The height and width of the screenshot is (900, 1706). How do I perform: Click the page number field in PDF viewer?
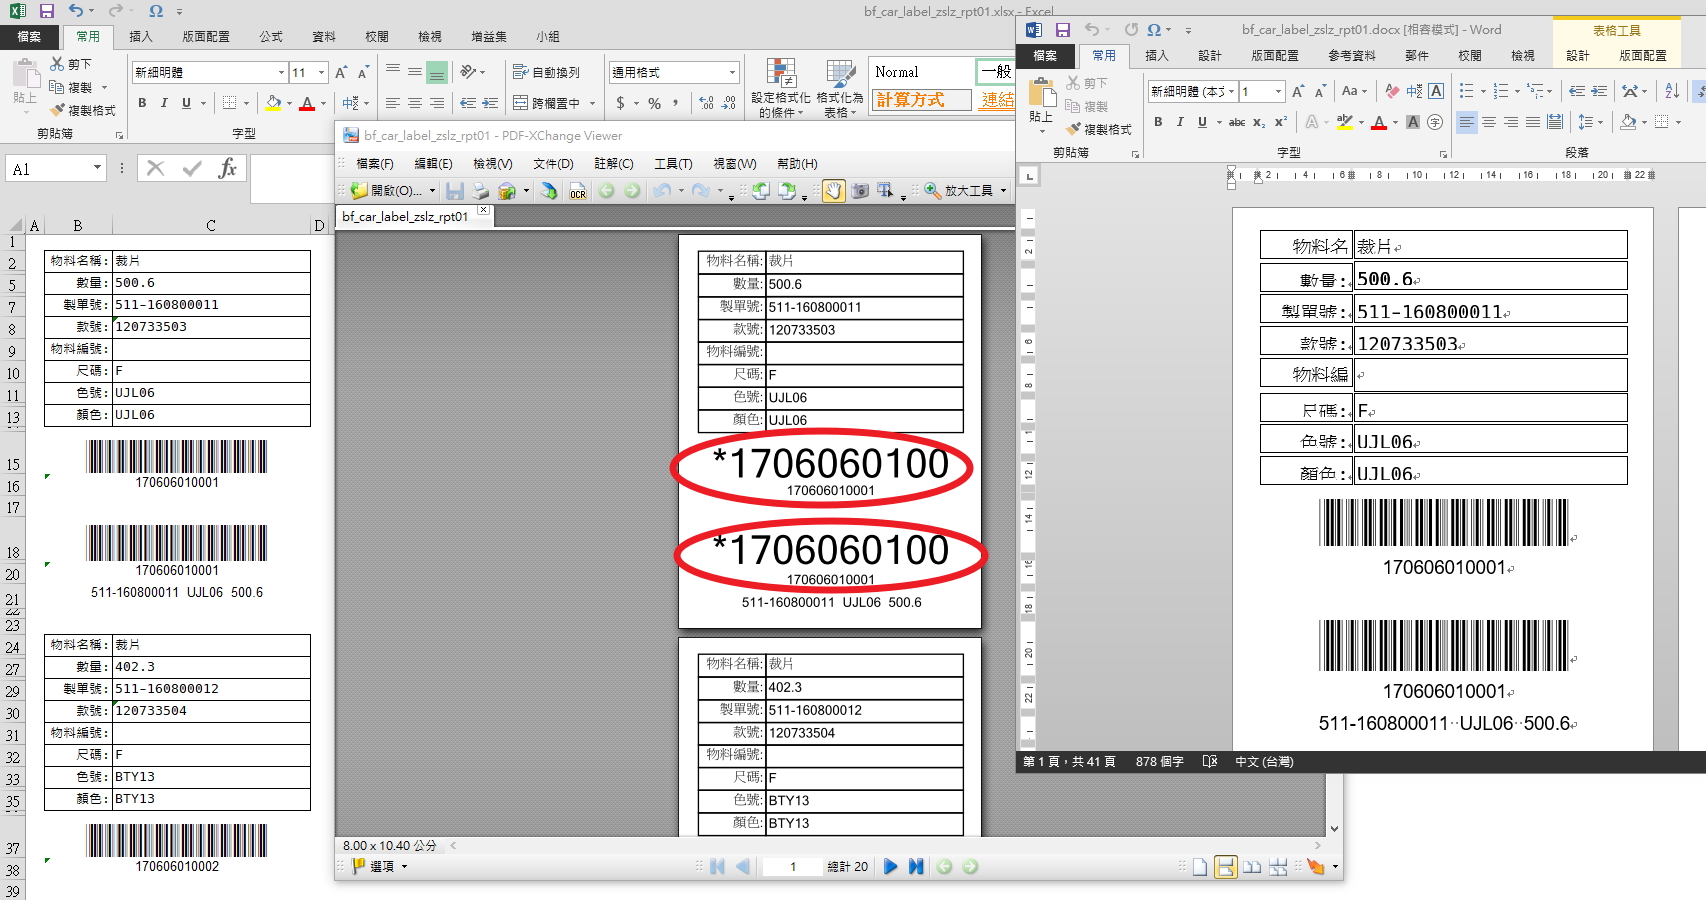[792, 867]
